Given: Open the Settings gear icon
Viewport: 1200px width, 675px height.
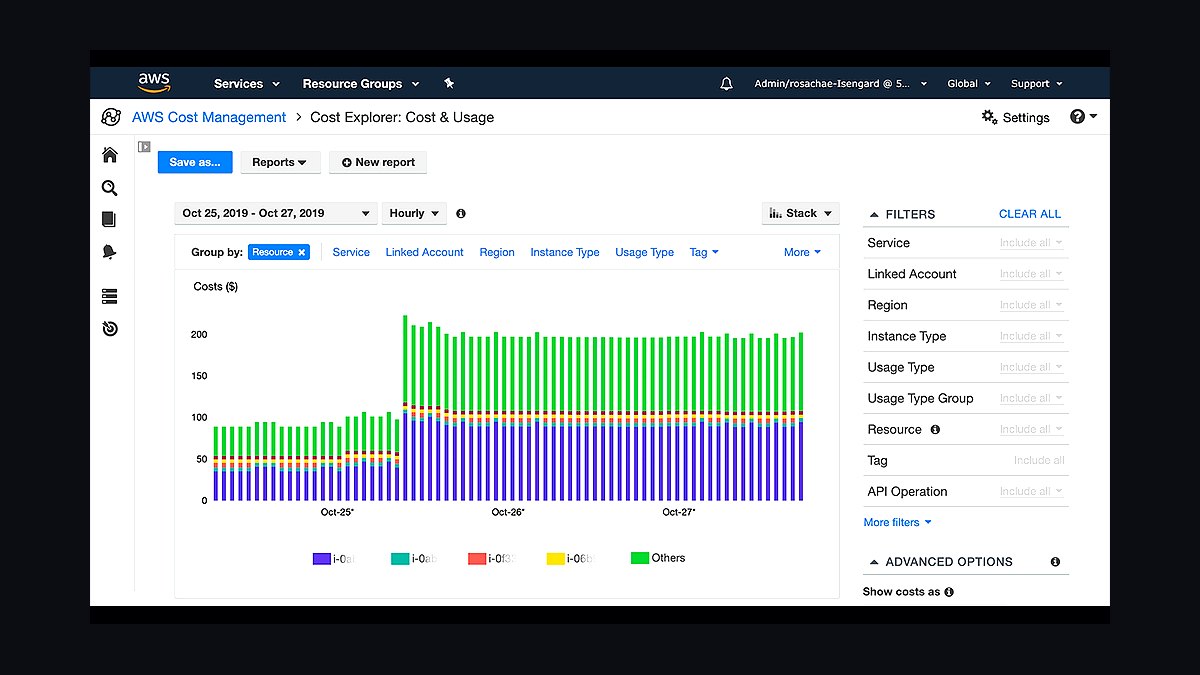Looking at the screenshot, I should (x=989, y=117).
